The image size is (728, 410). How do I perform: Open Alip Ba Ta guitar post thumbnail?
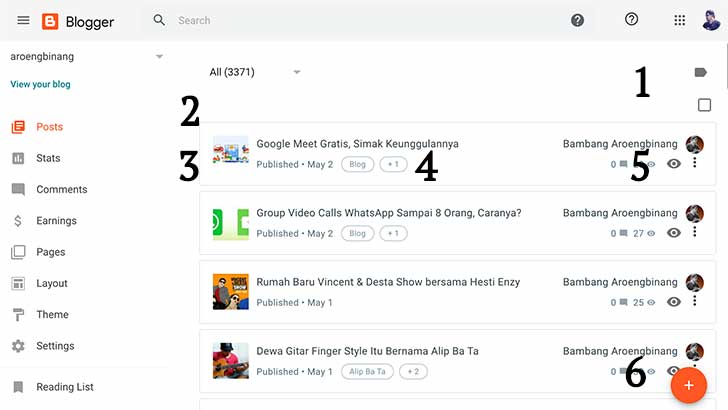231,361
